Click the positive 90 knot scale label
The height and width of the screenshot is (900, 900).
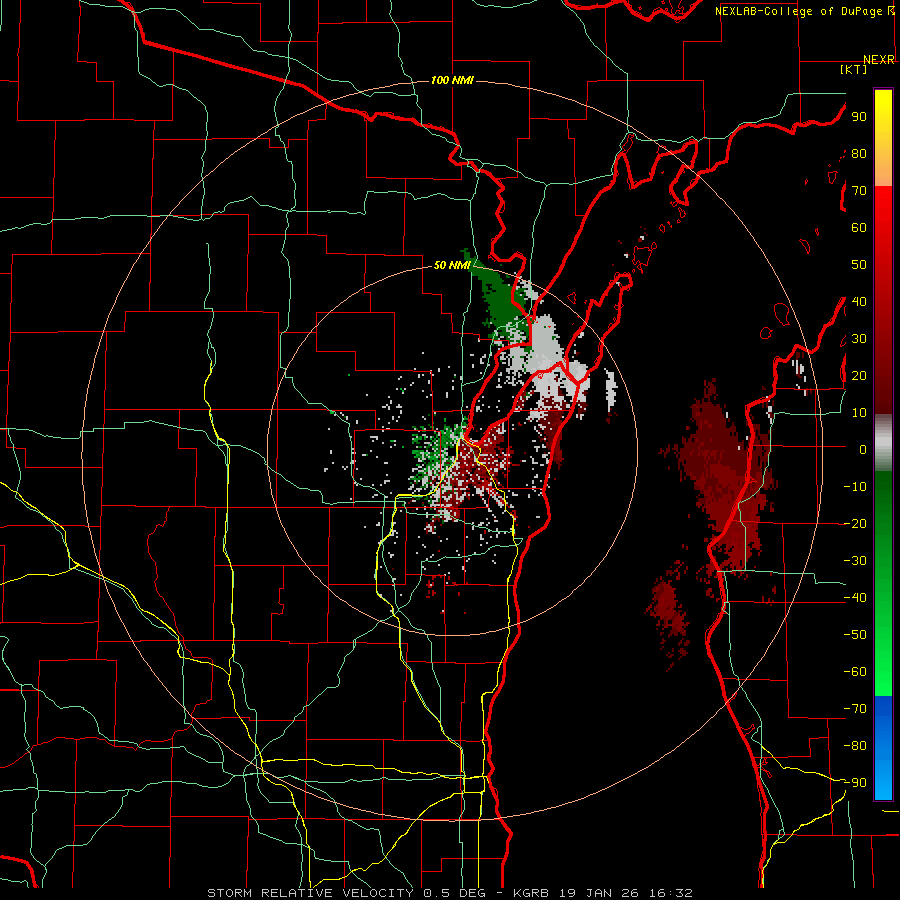click(859, 117)
